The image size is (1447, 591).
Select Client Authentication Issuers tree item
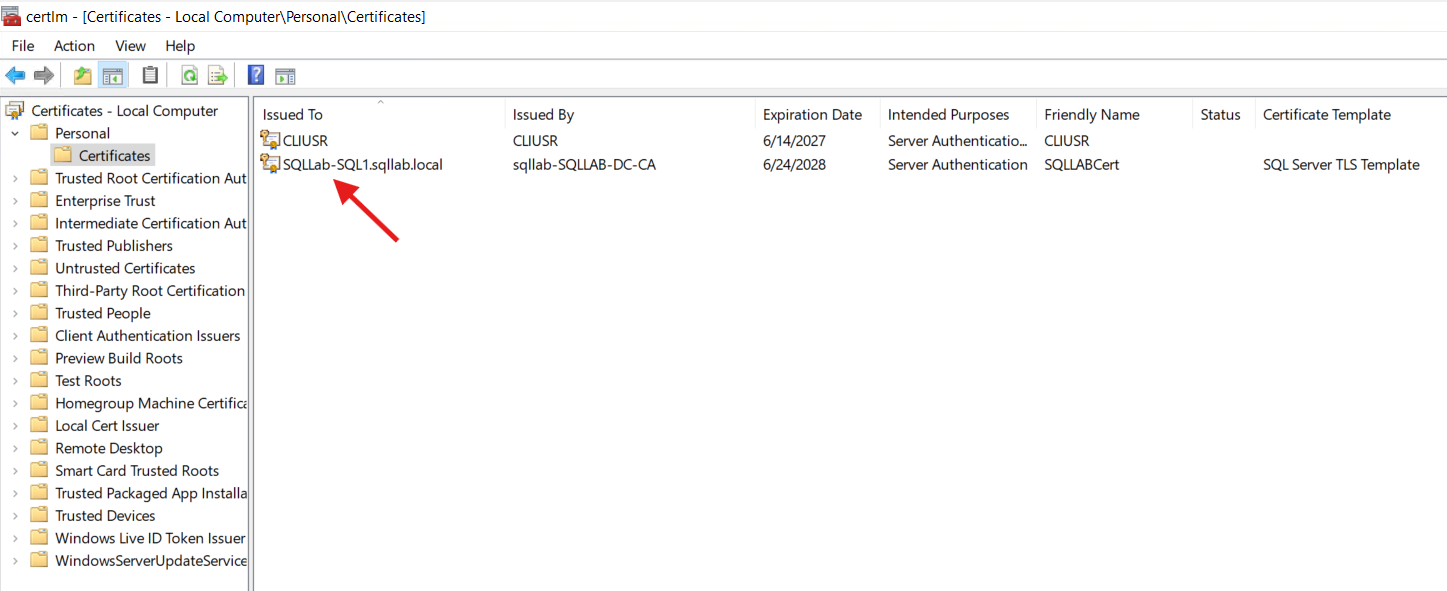[x=148, y=336]
